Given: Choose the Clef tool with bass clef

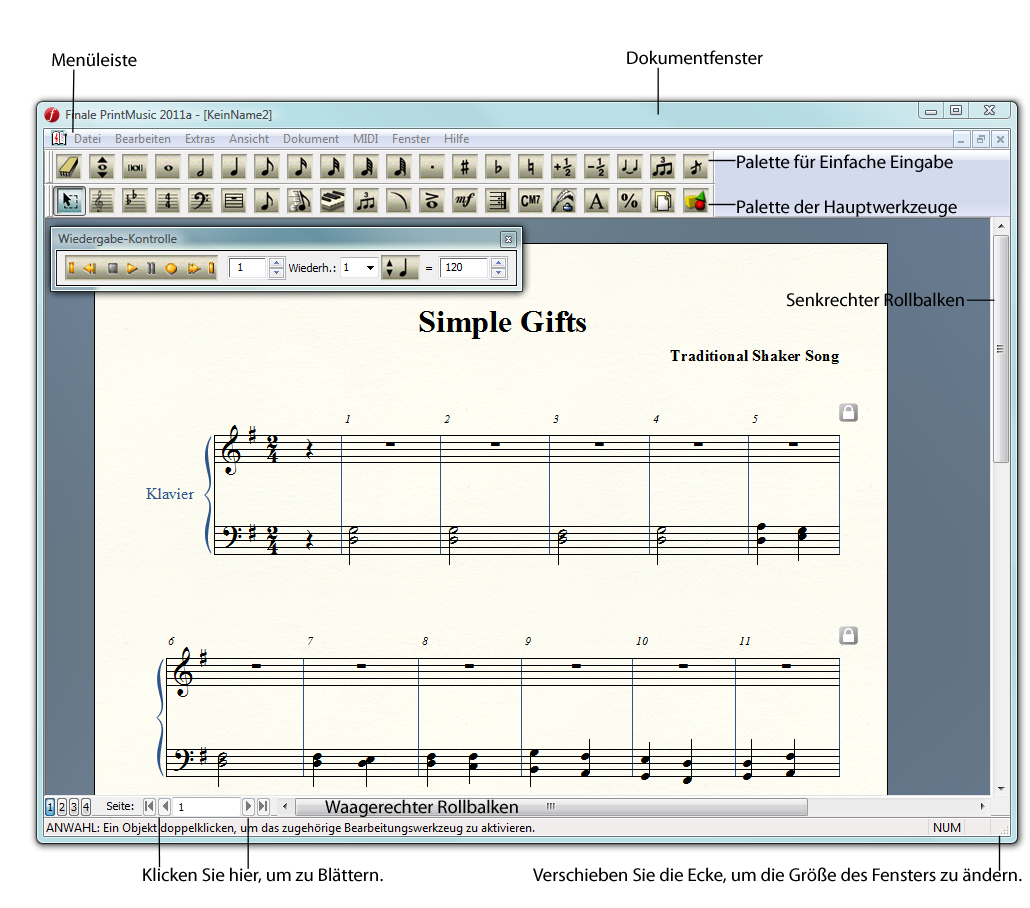Looking at the screenshot, I should tap(201, 201).
